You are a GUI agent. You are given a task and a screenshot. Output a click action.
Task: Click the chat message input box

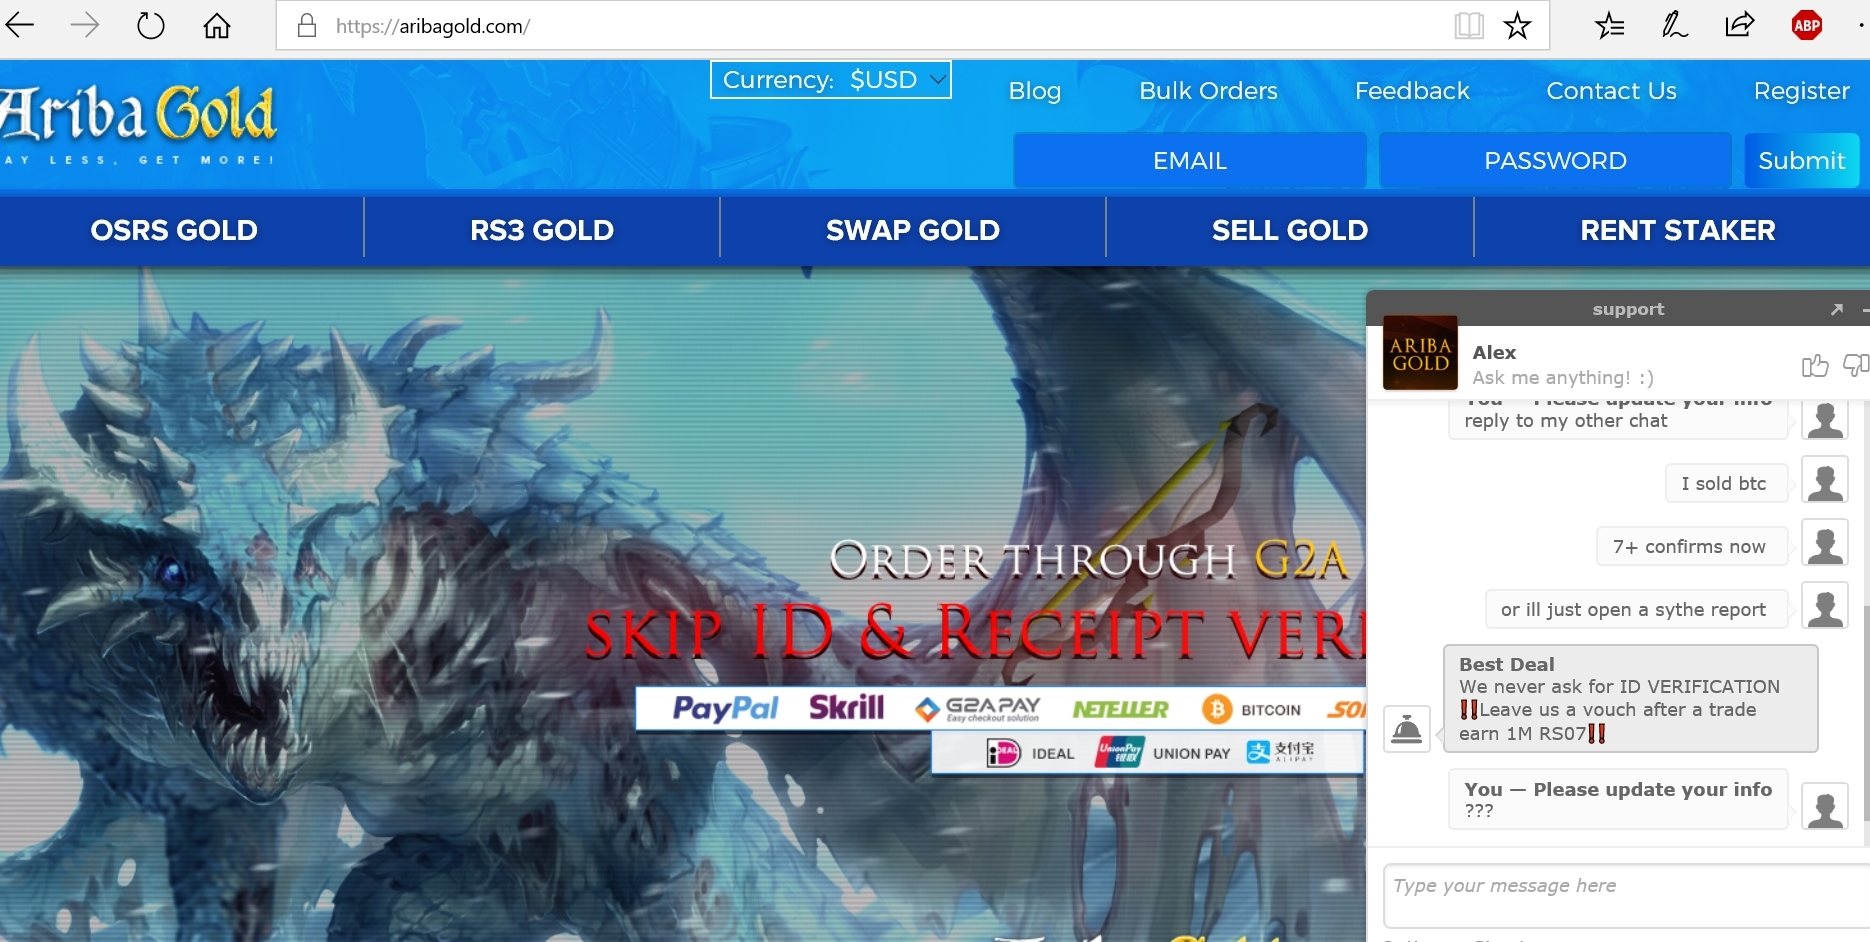tap(1626, 896)
